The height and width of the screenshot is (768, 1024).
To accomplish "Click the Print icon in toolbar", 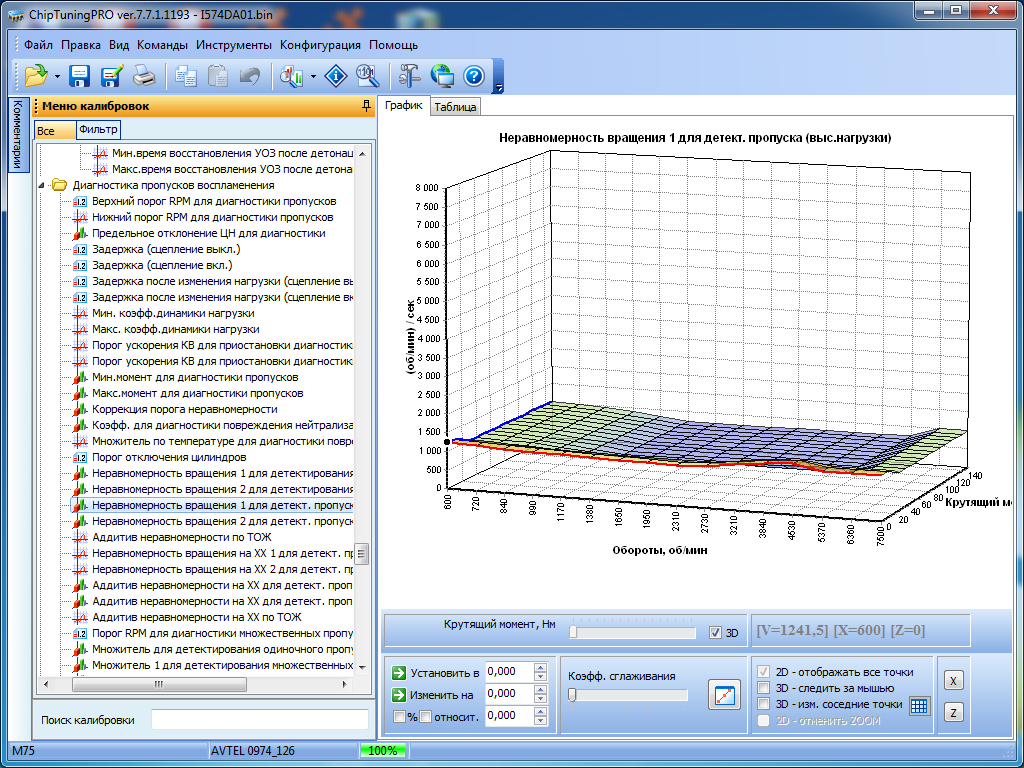I will click(144, 76).
